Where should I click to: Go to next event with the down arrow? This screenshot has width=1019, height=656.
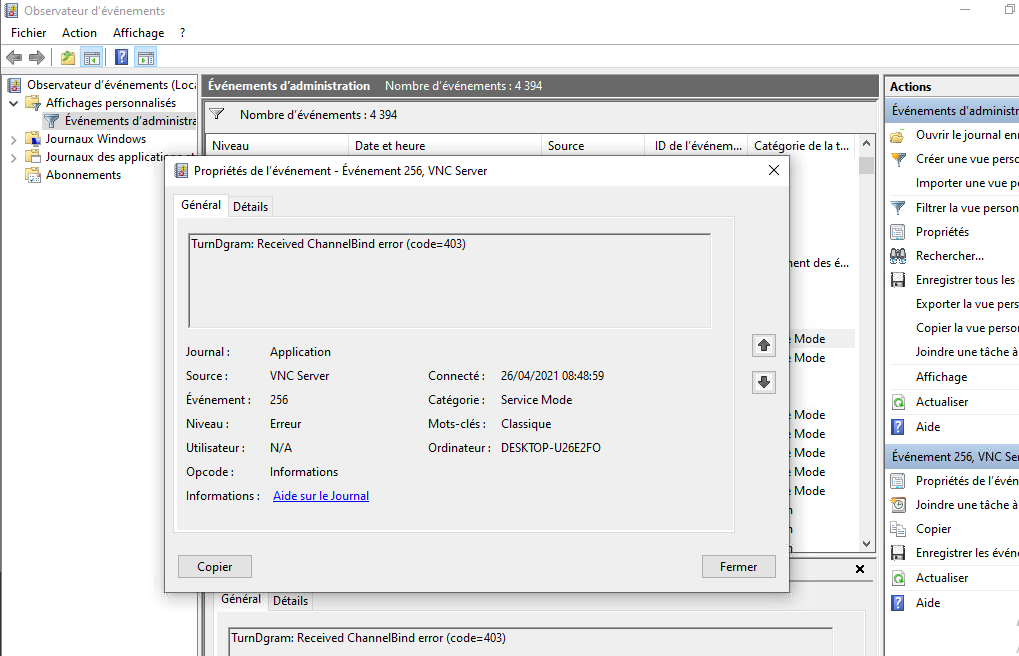point(764,382)
